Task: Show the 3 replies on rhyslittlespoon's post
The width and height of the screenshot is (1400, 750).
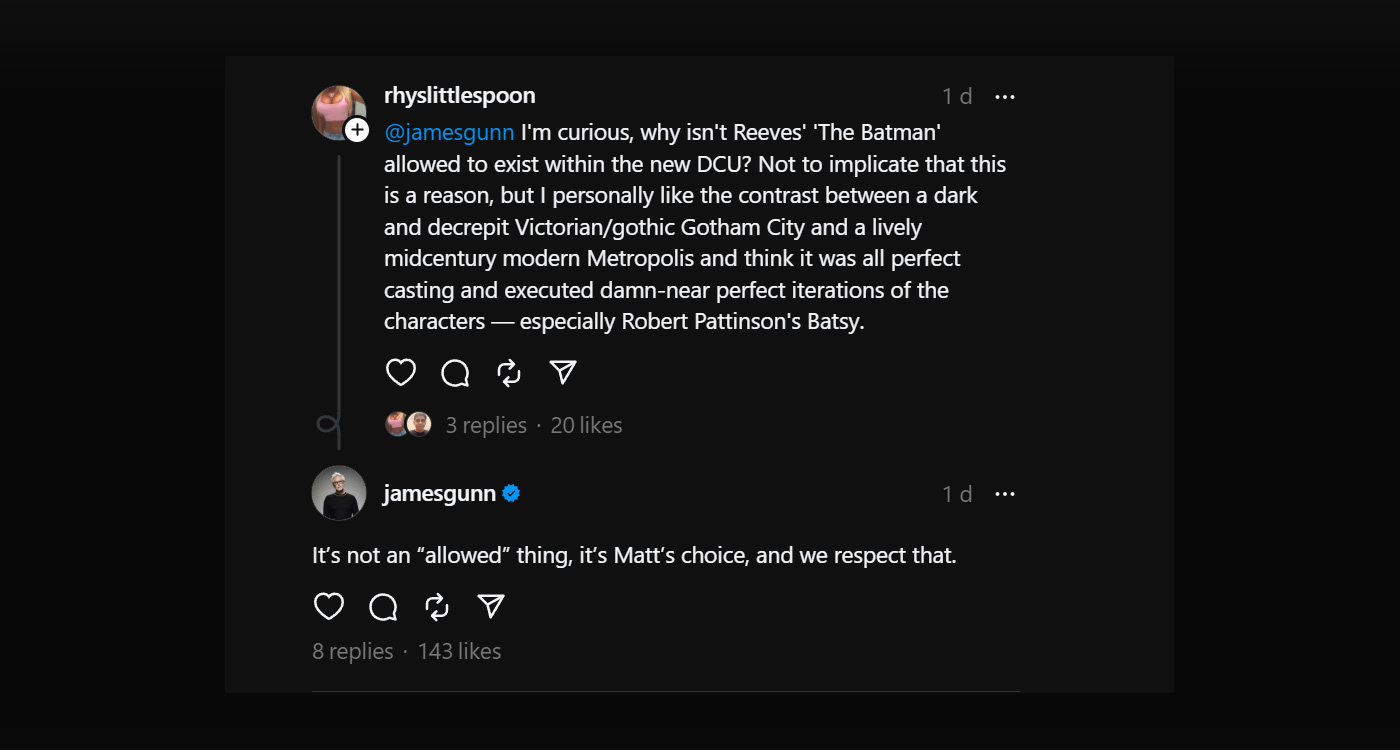Action: tap(486, 425)
